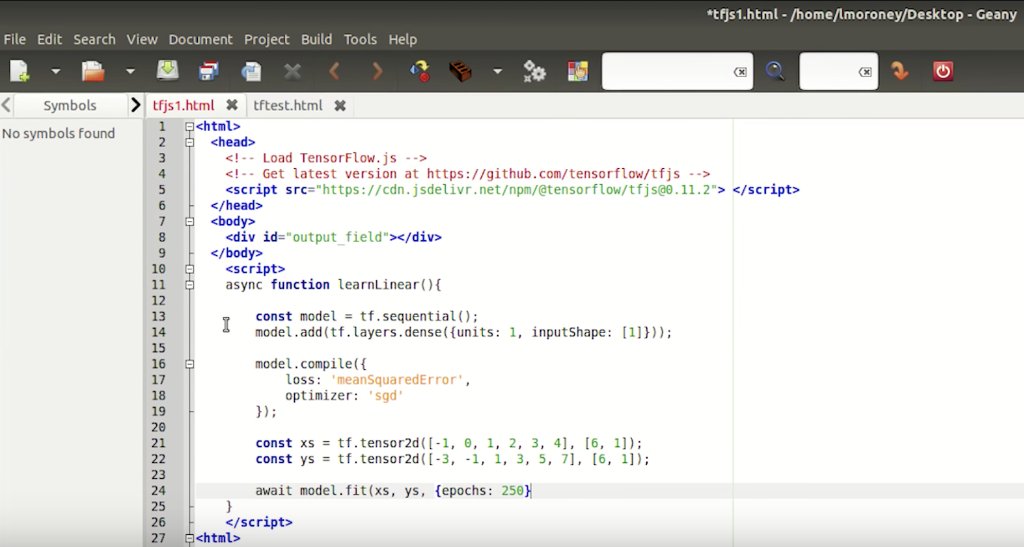Click the sidebar tabs left scroll arrow
This screenshot has height=547, width=1024.
pyautogui.click(x=6, y=104)
